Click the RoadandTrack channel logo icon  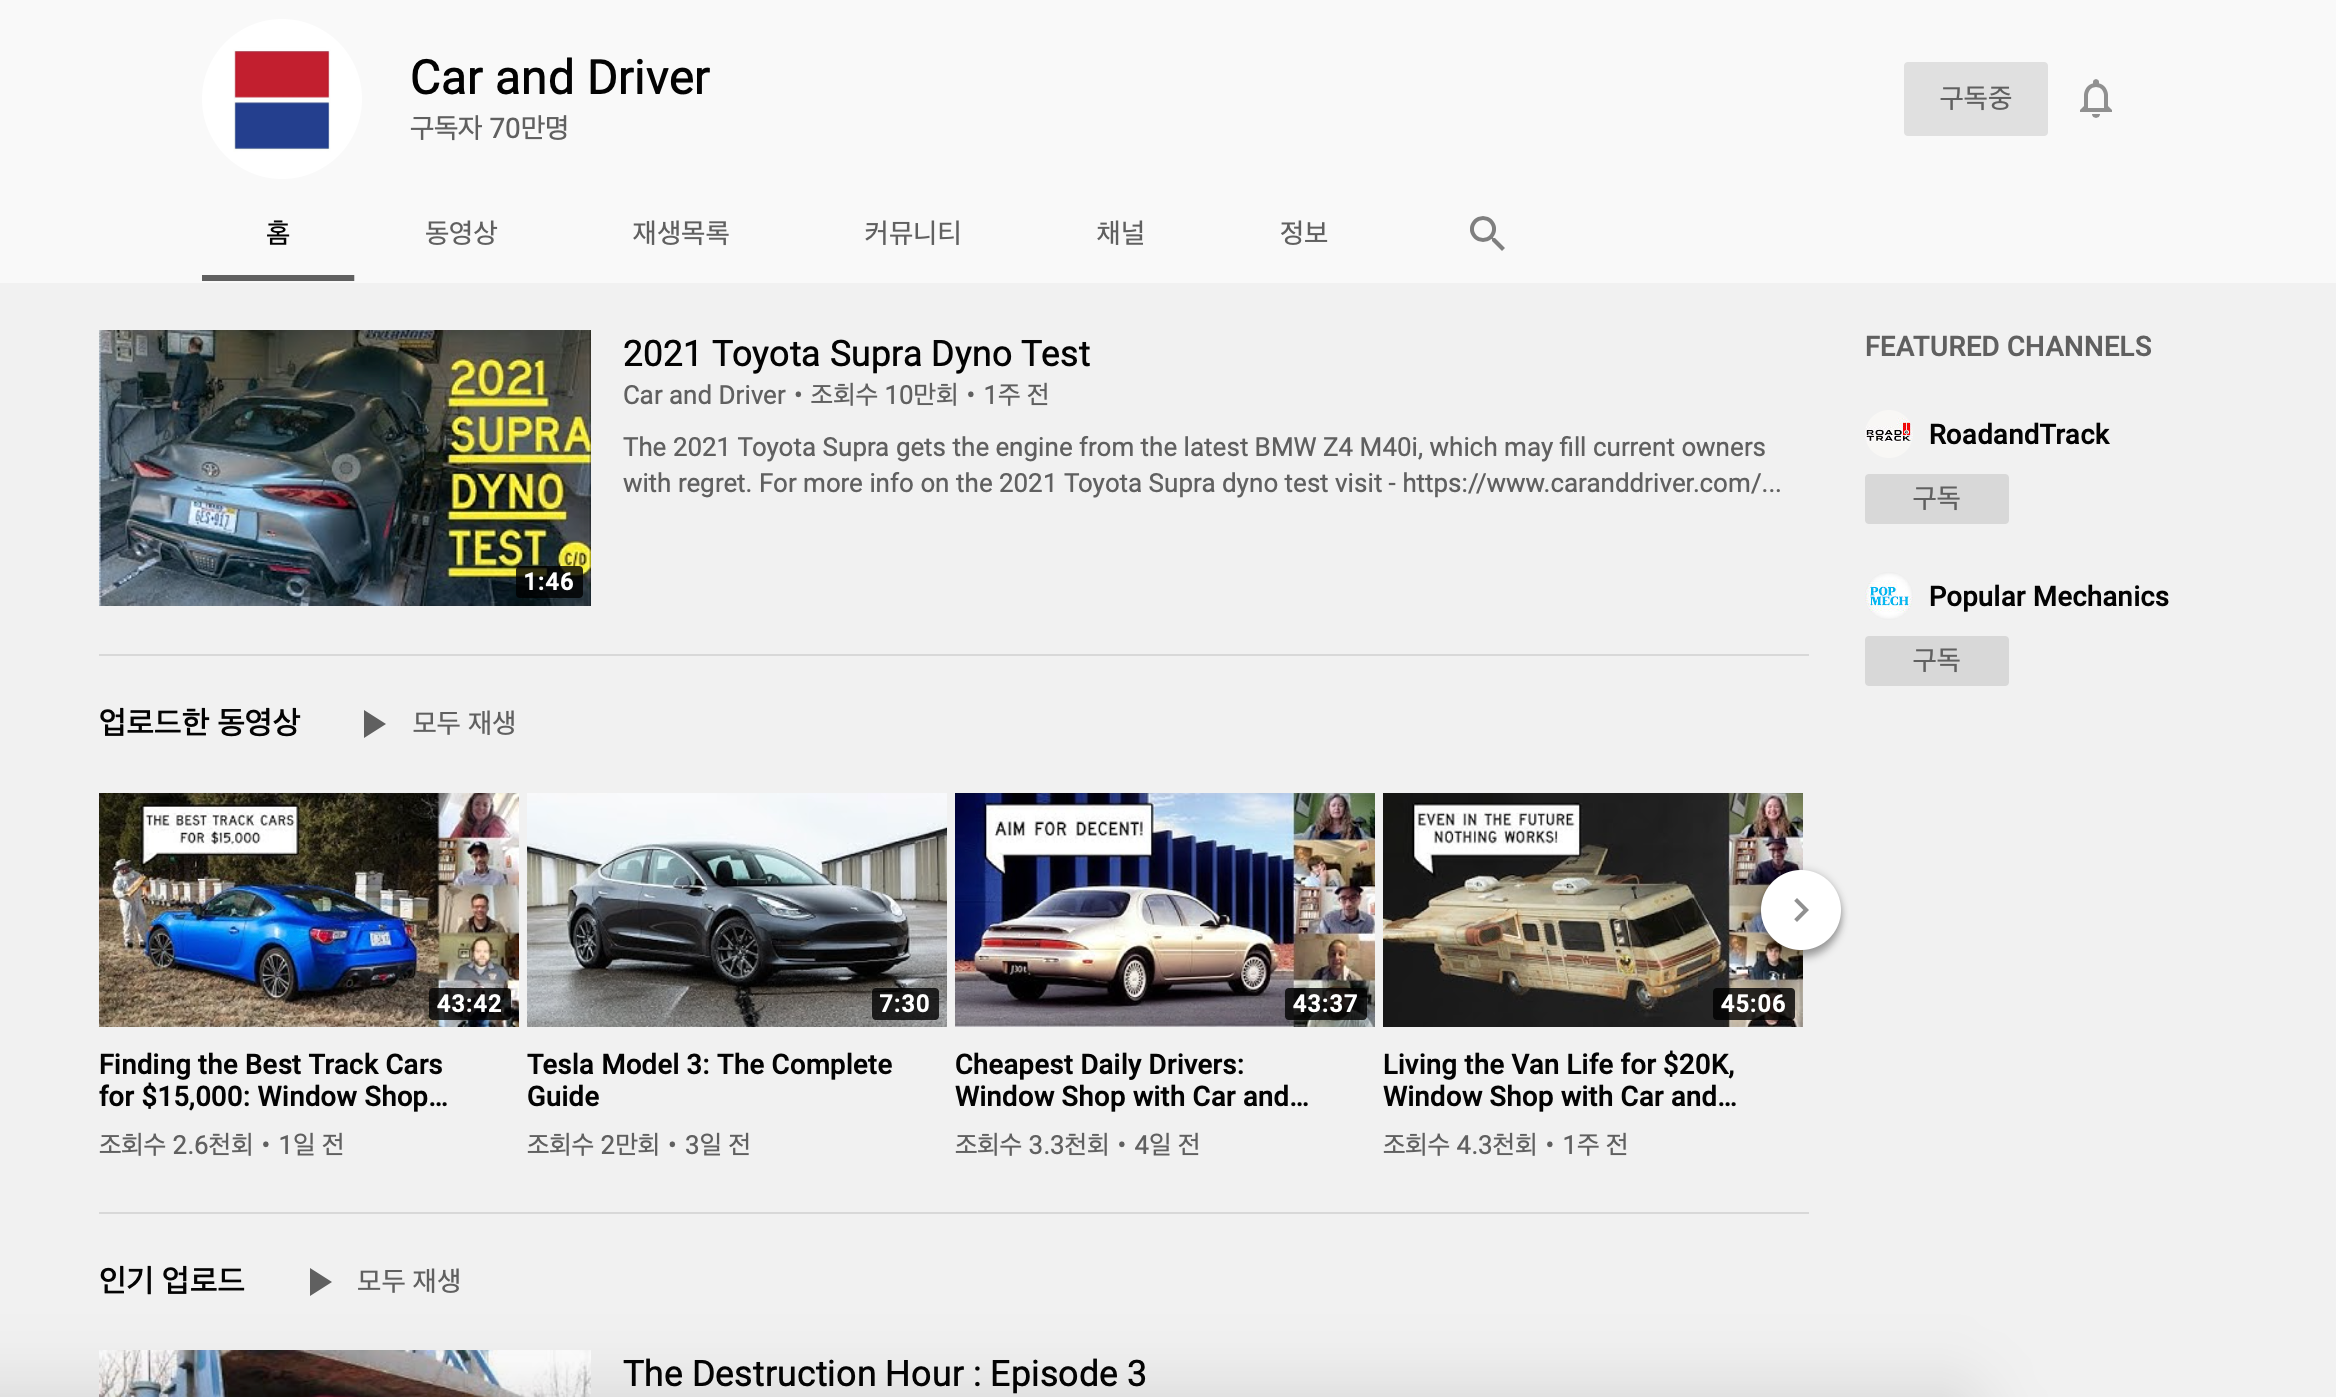coord(1888,434)
